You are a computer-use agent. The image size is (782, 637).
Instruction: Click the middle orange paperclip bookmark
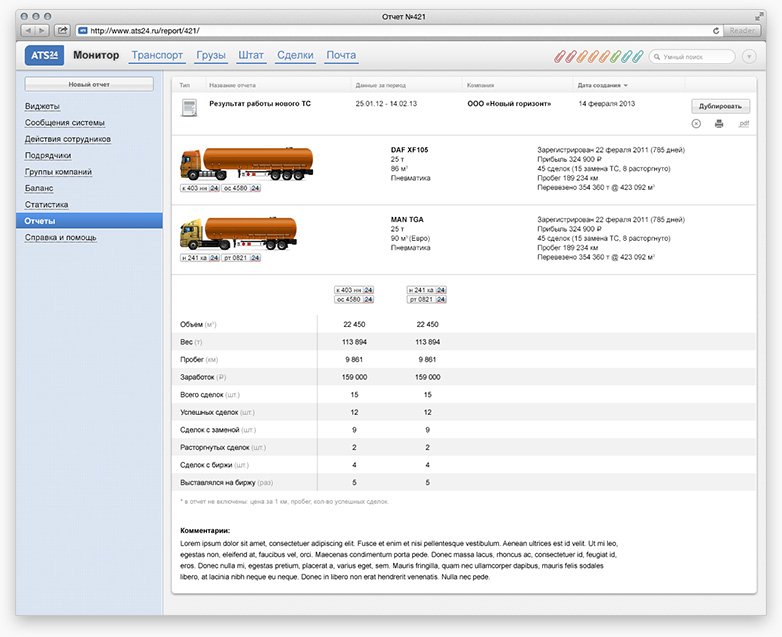593,56
